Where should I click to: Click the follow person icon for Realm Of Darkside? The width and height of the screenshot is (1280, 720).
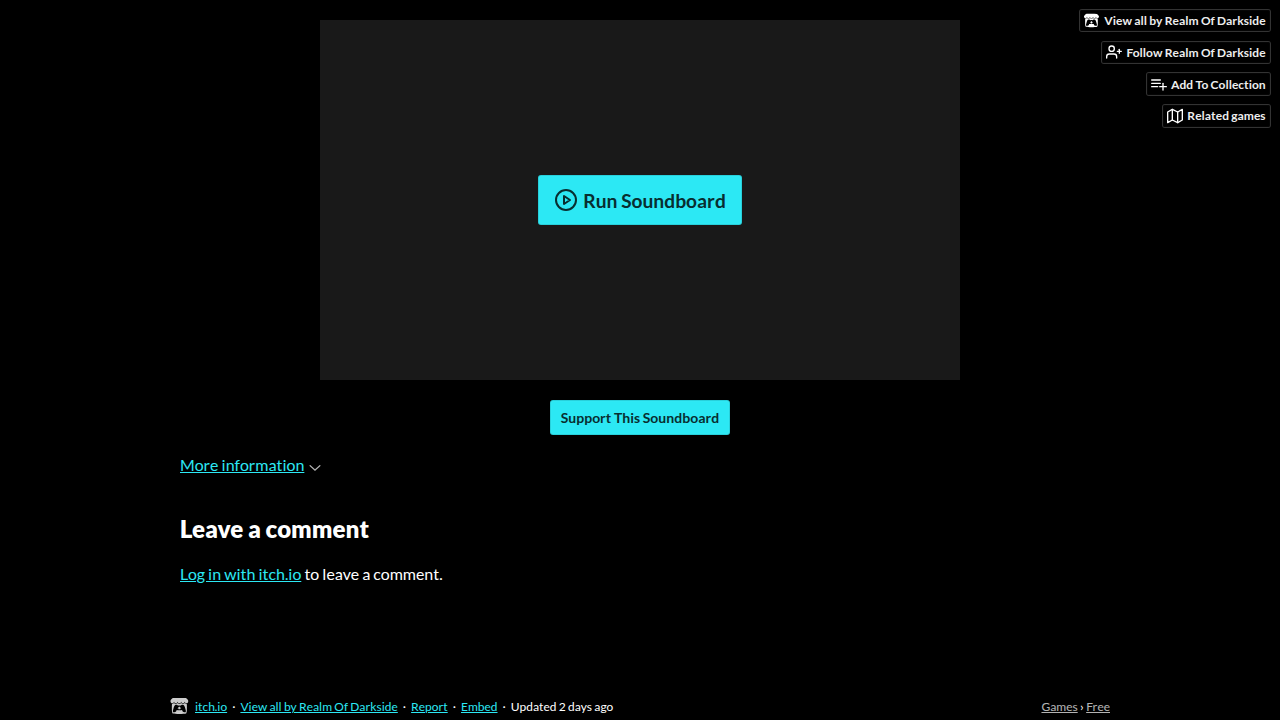pyautogui.click(x=1114, y=53)
